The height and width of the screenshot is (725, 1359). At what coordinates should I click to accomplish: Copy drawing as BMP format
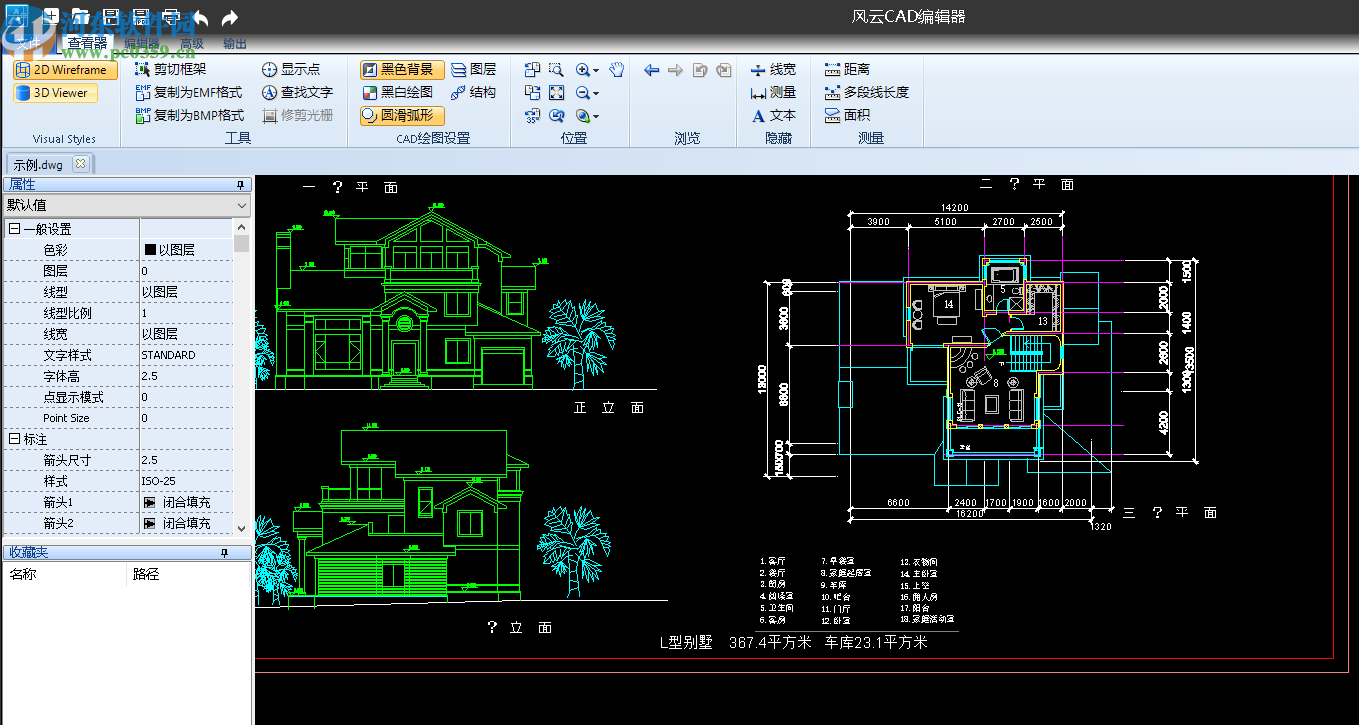(x=189, y=115)
